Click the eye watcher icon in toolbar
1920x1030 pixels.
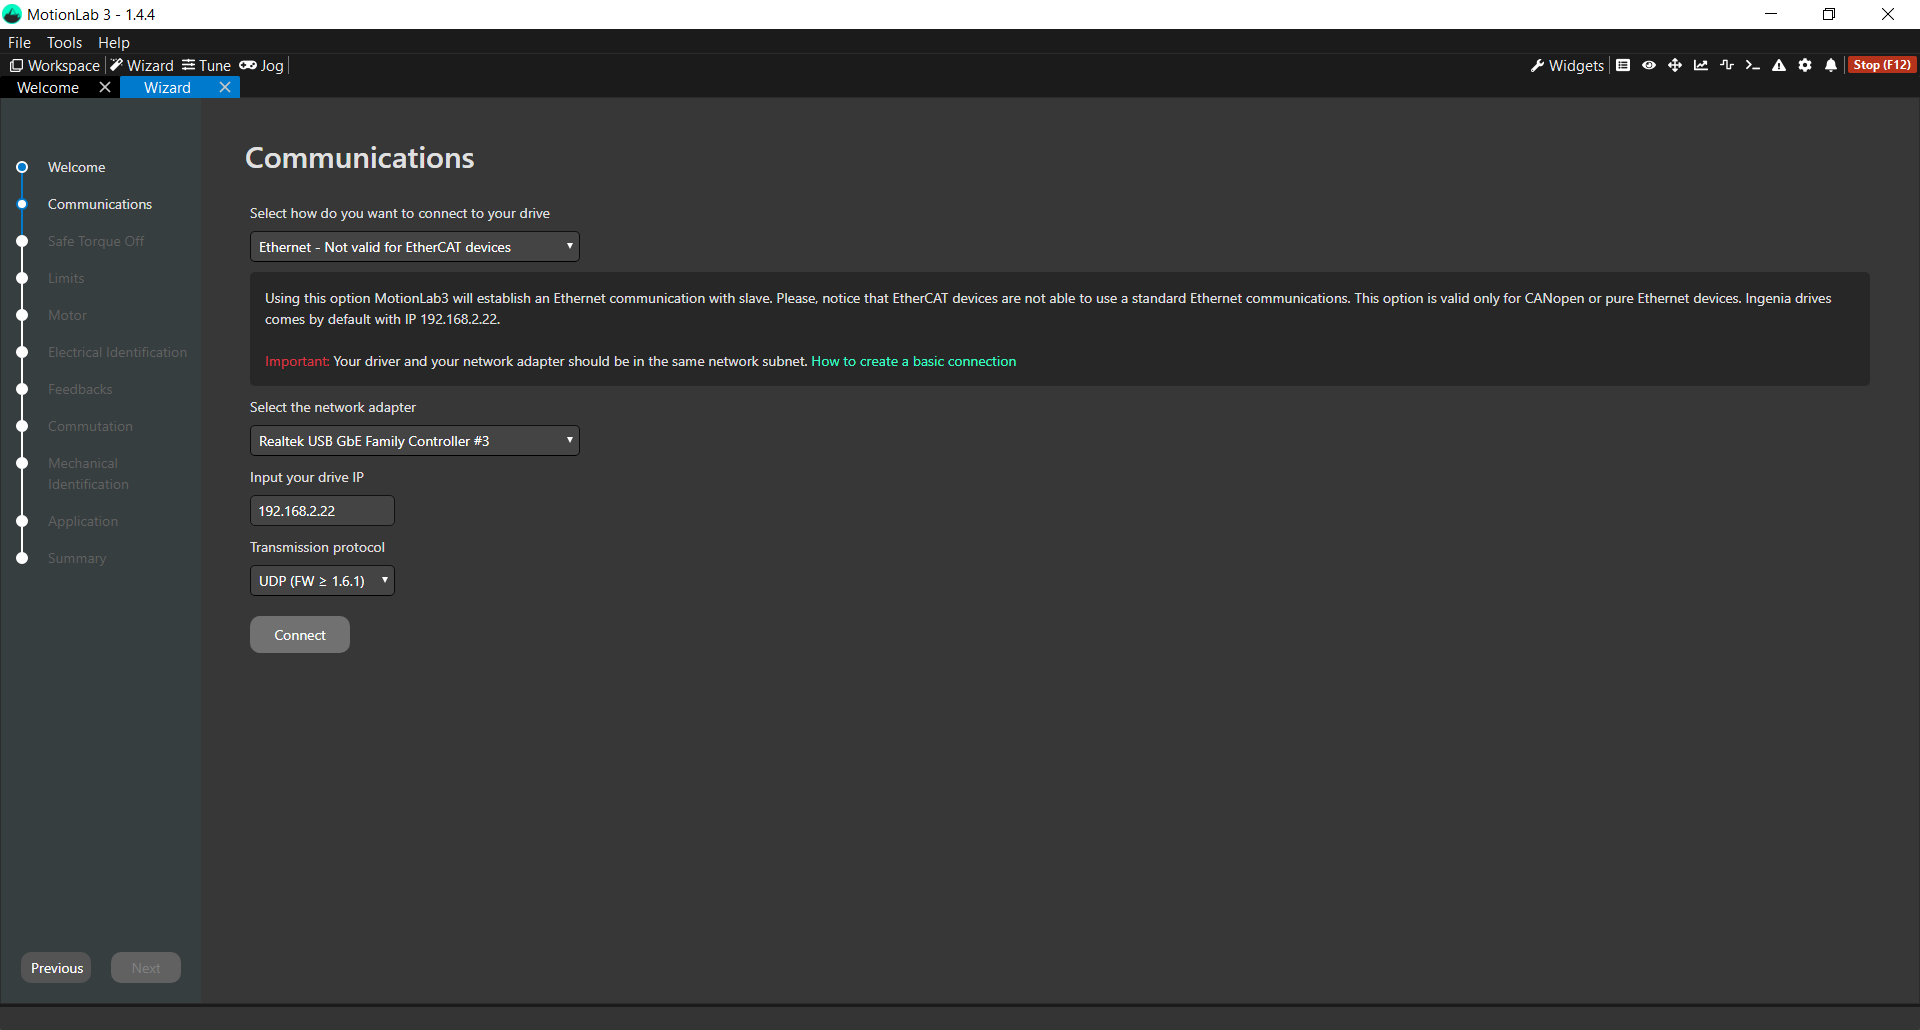tap(1649, 65)
